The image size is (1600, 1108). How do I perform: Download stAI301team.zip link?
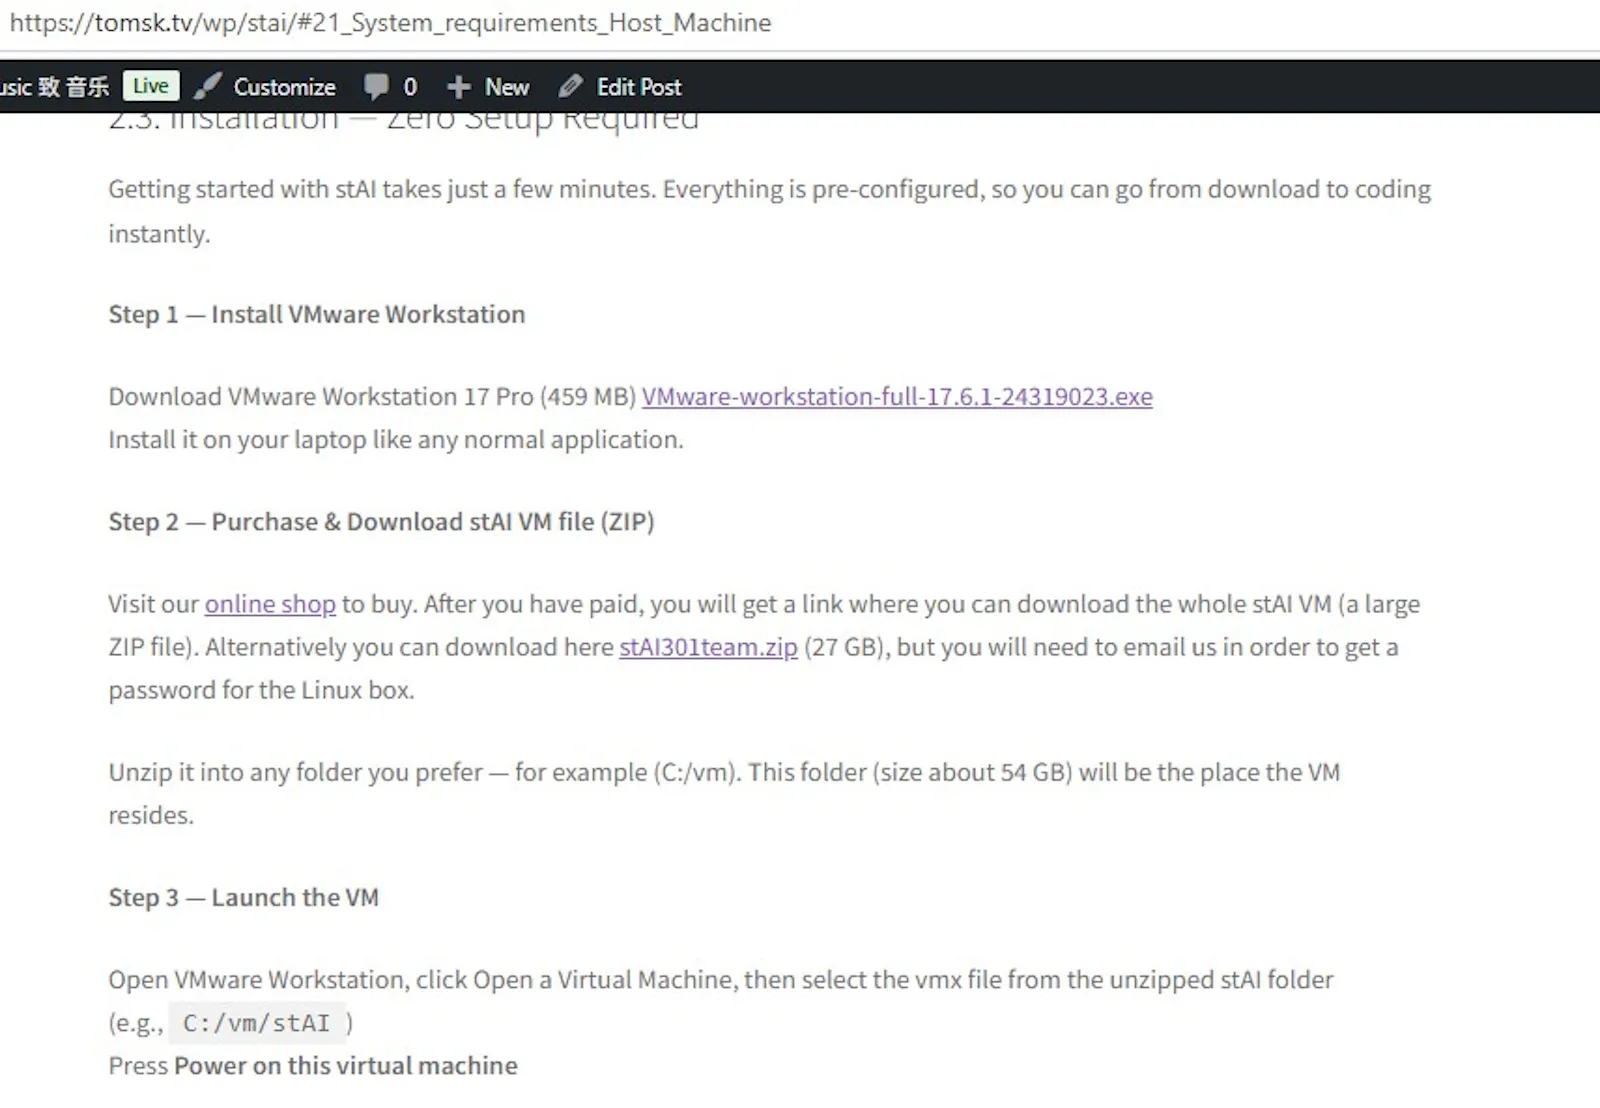tap(708, 647)
